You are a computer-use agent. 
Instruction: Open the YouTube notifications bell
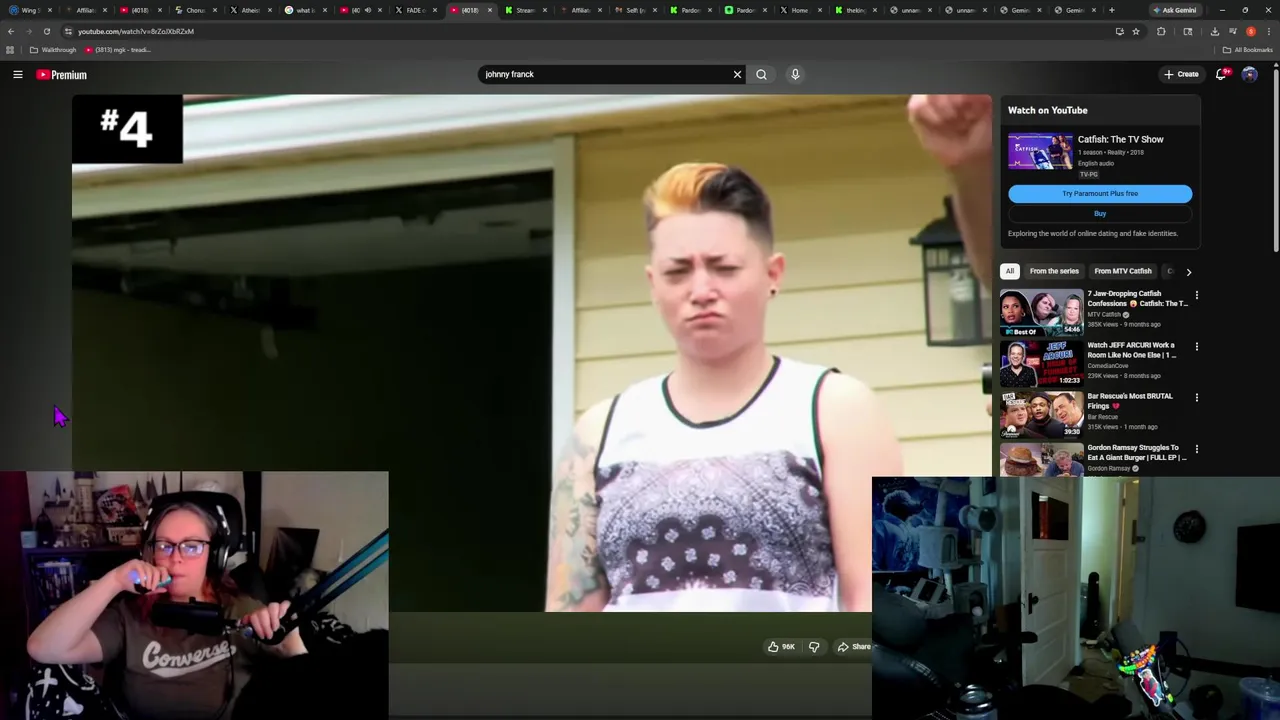[1221, 74]
